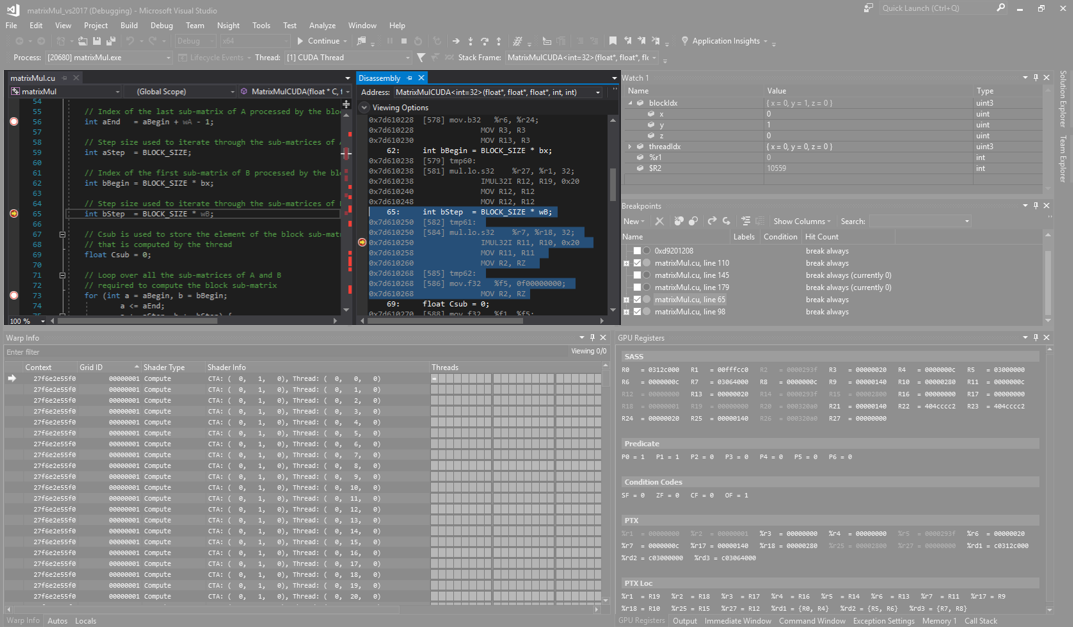Open the New breakpoint dropdown
1073x627 pixels.
[634, 221]
